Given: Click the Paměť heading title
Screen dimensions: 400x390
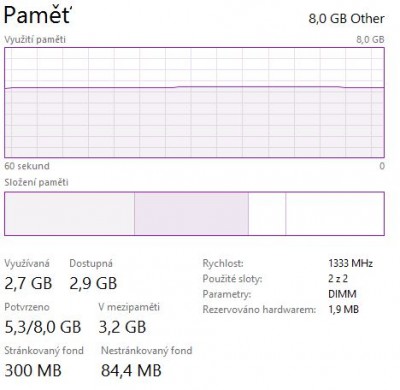Looking at the screenshot, I should pos(37,15).
